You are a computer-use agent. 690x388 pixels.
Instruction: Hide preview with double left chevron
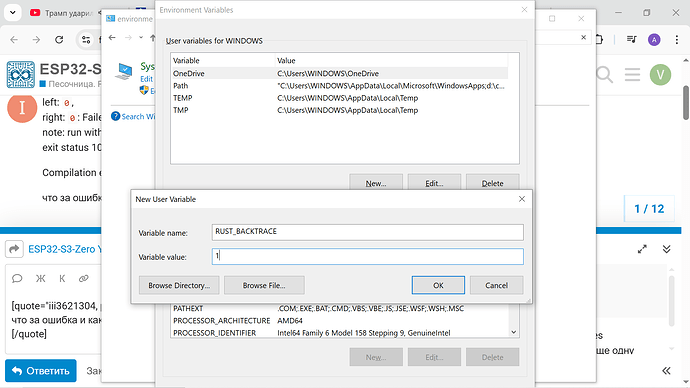point(666,370)
